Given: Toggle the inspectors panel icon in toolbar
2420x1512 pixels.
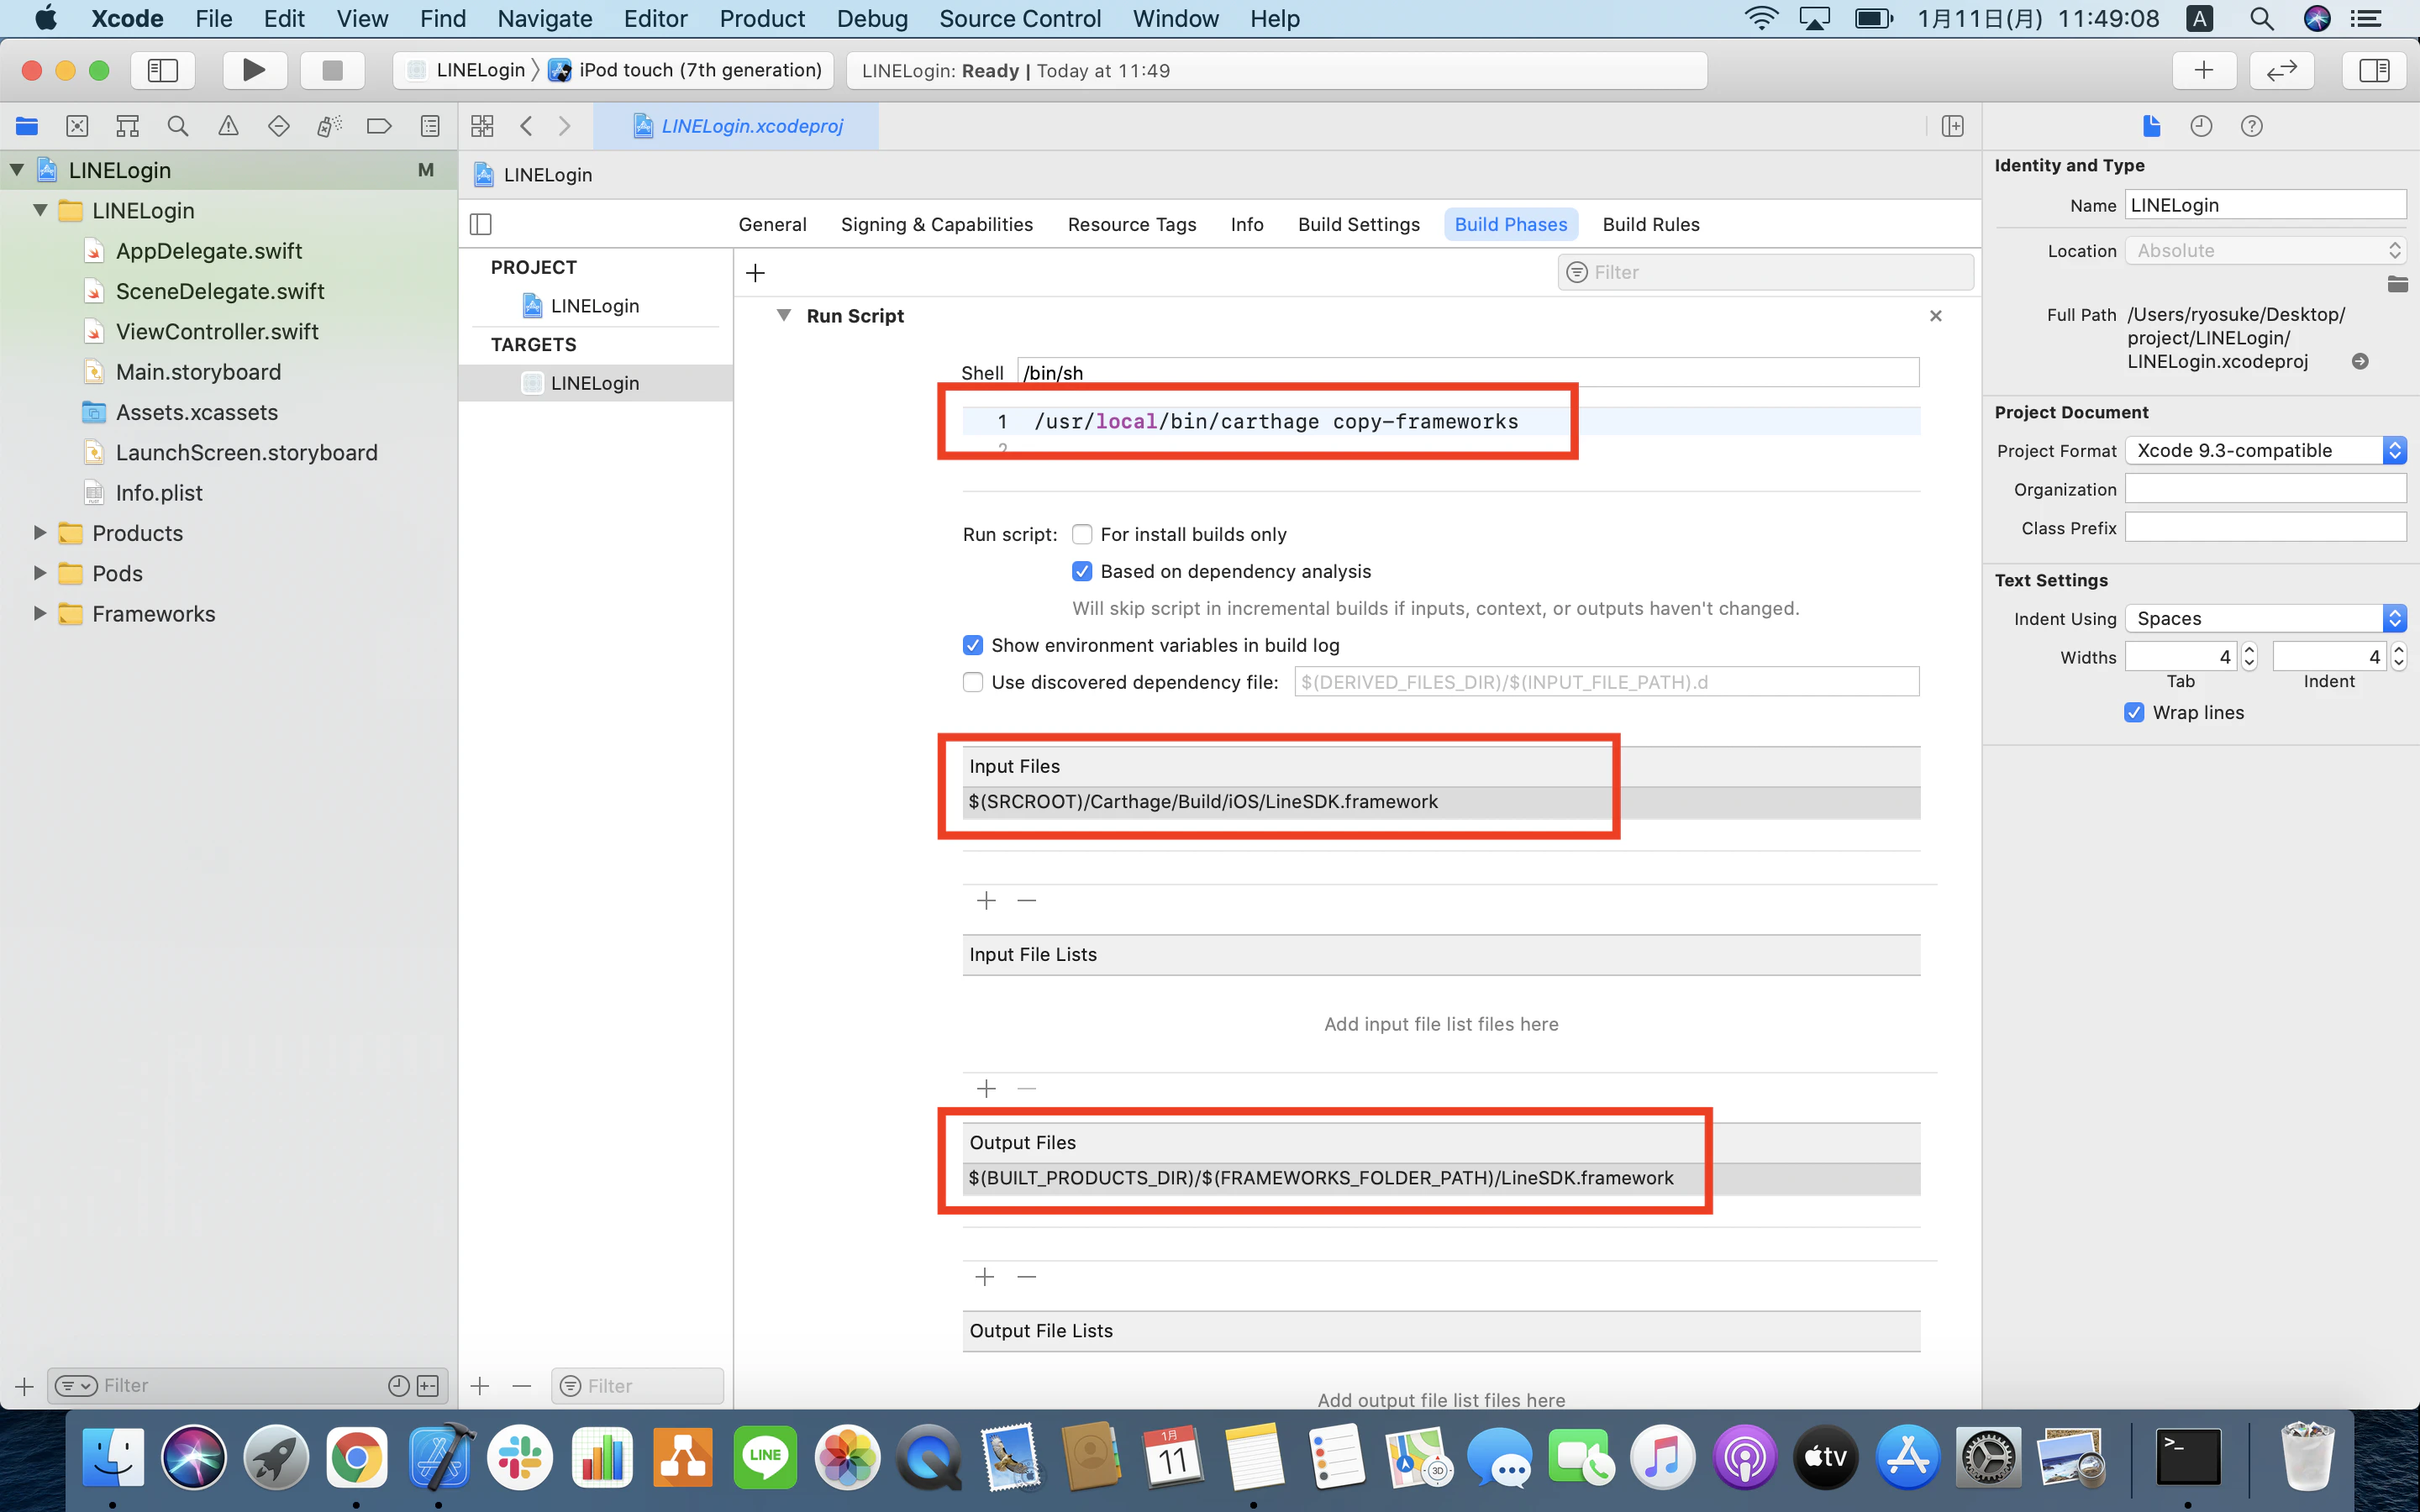Looking at the screenshot, I should click(x=2374, y=70).
